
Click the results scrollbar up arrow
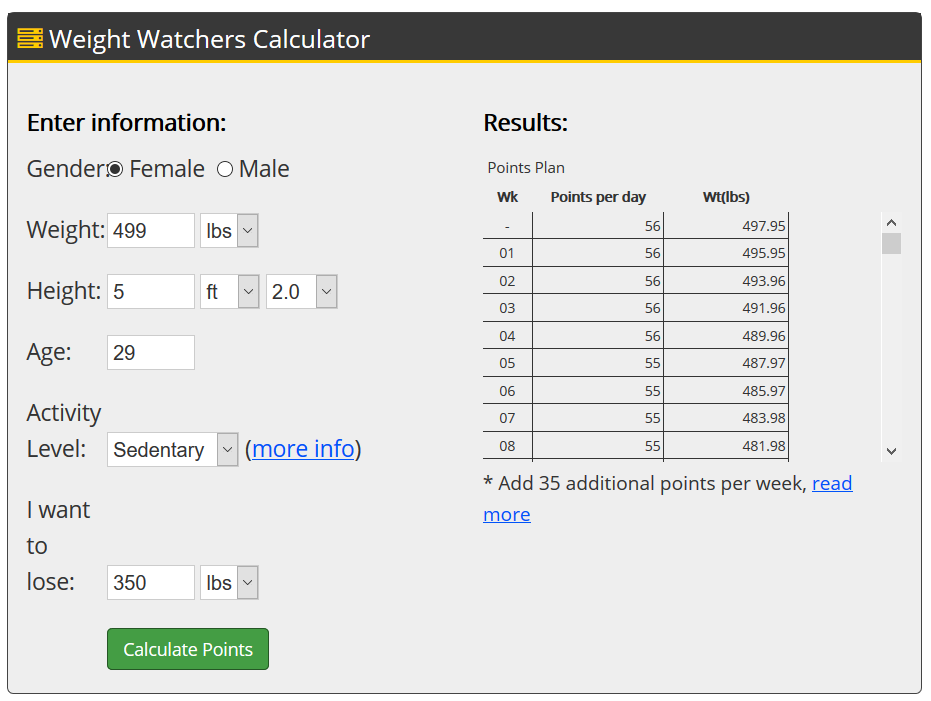891,223
